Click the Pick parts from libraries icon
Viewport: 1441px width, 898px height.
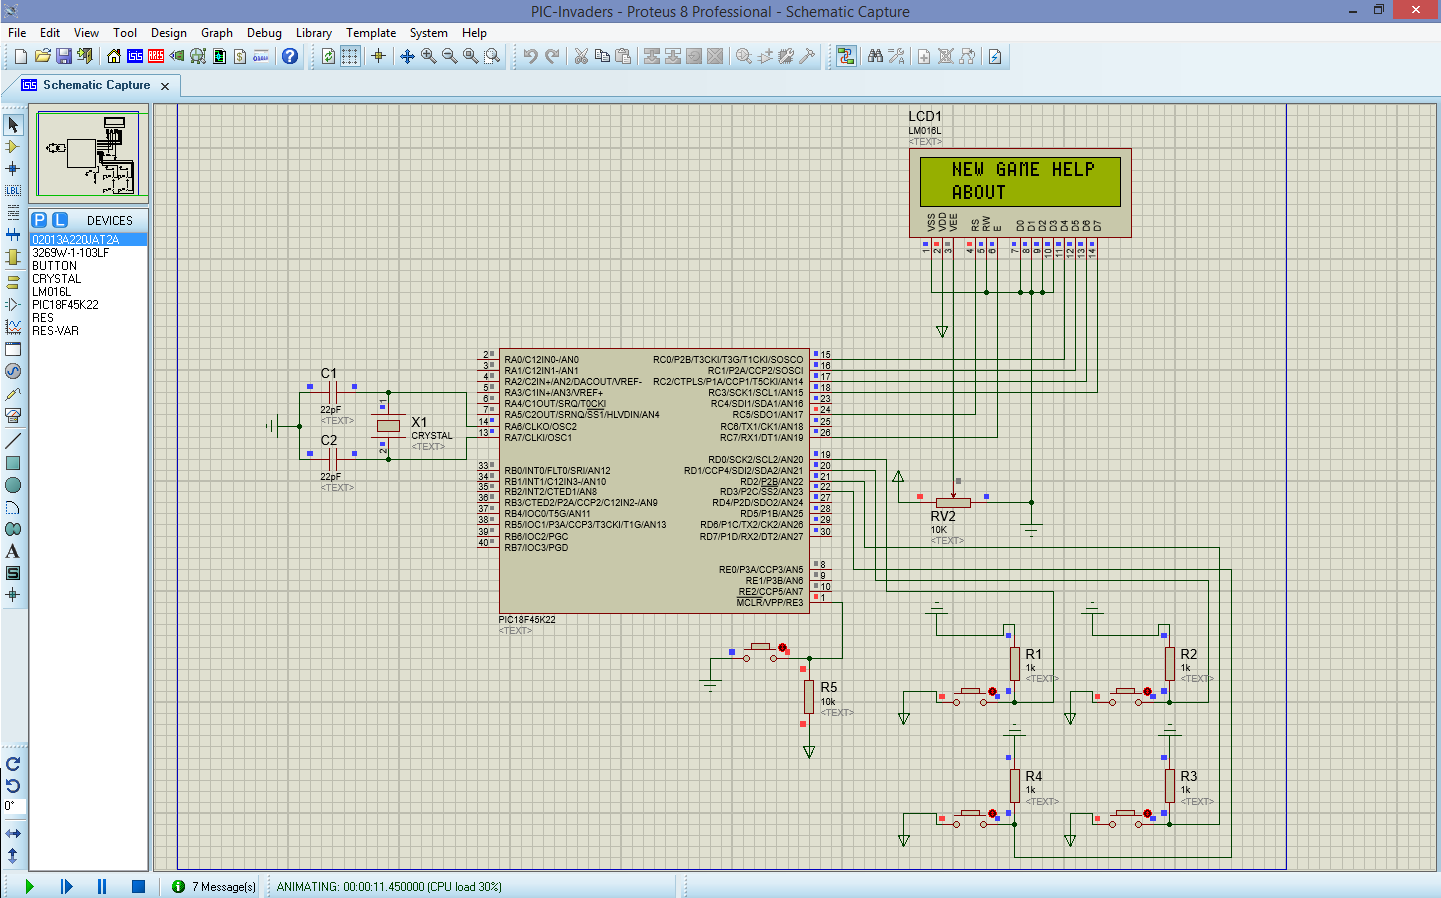(x=744, y=56)
